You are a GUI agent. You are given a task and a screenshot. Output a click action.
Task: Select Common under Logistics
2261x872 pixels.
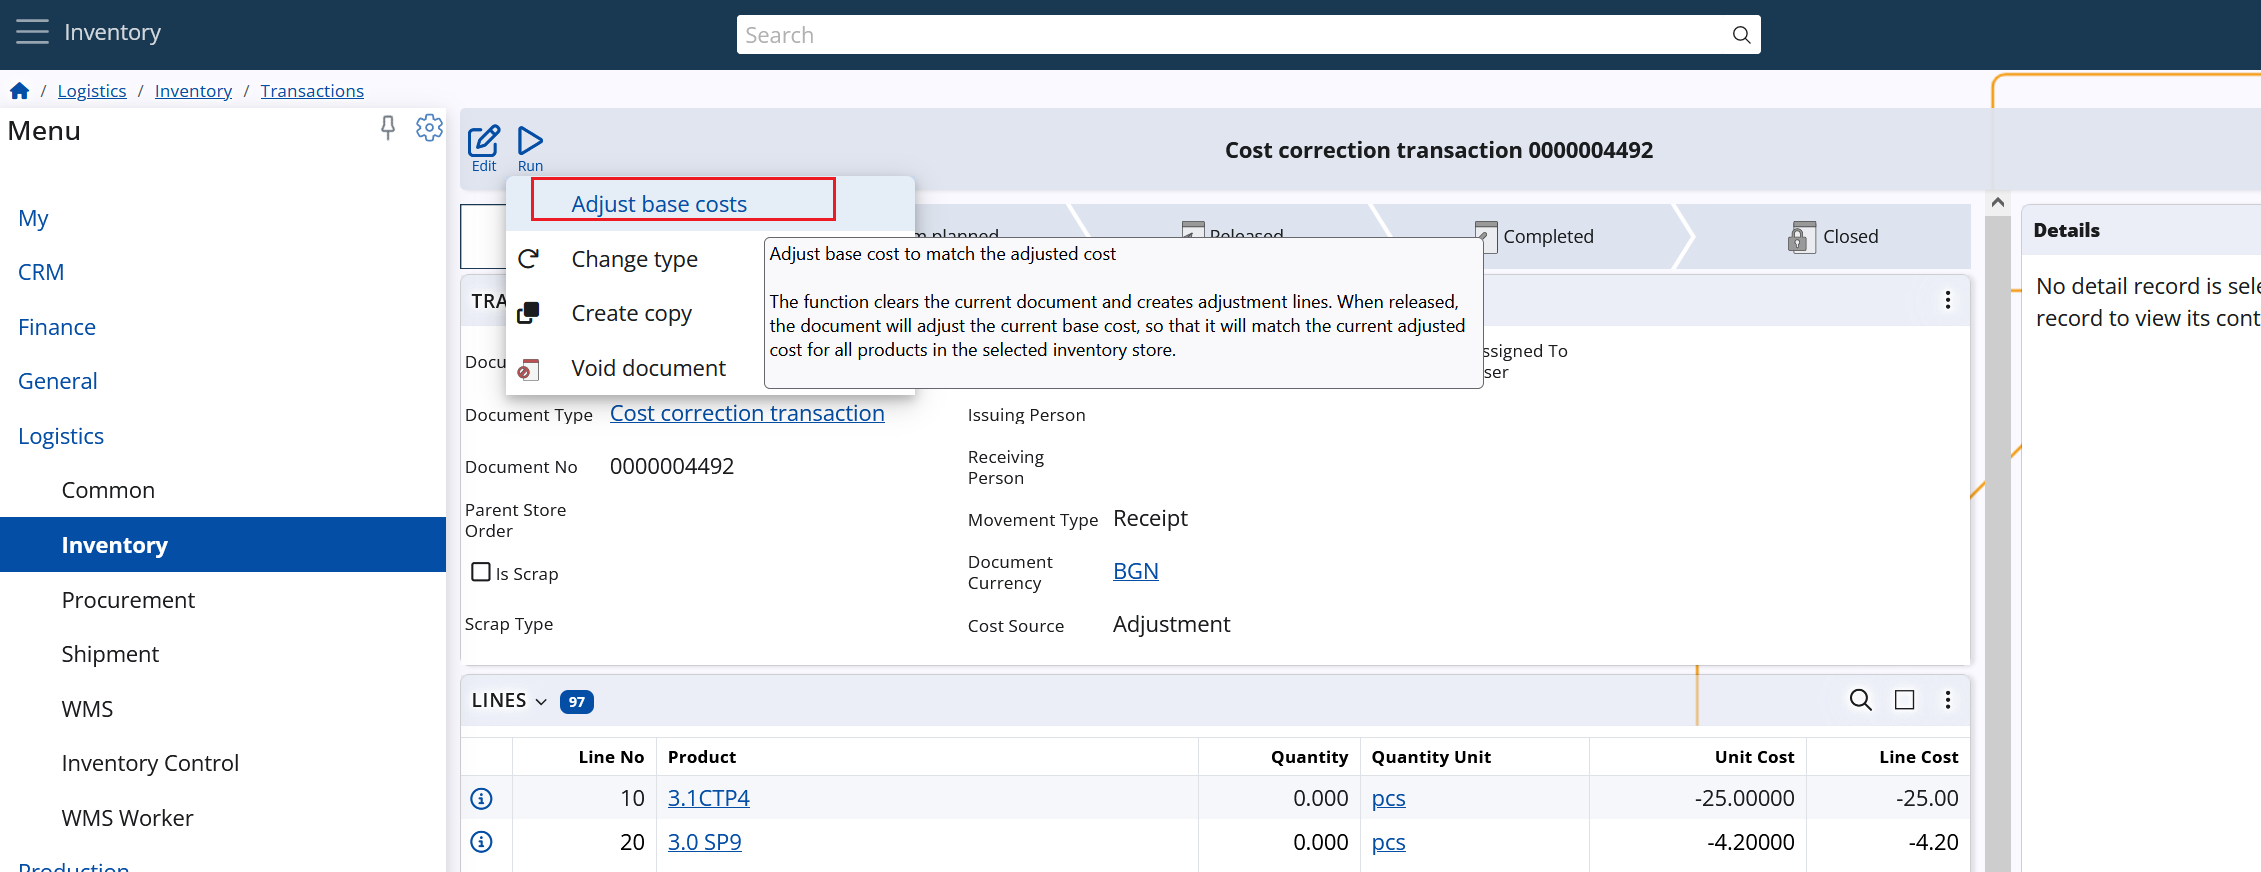[x=108, y=490]
